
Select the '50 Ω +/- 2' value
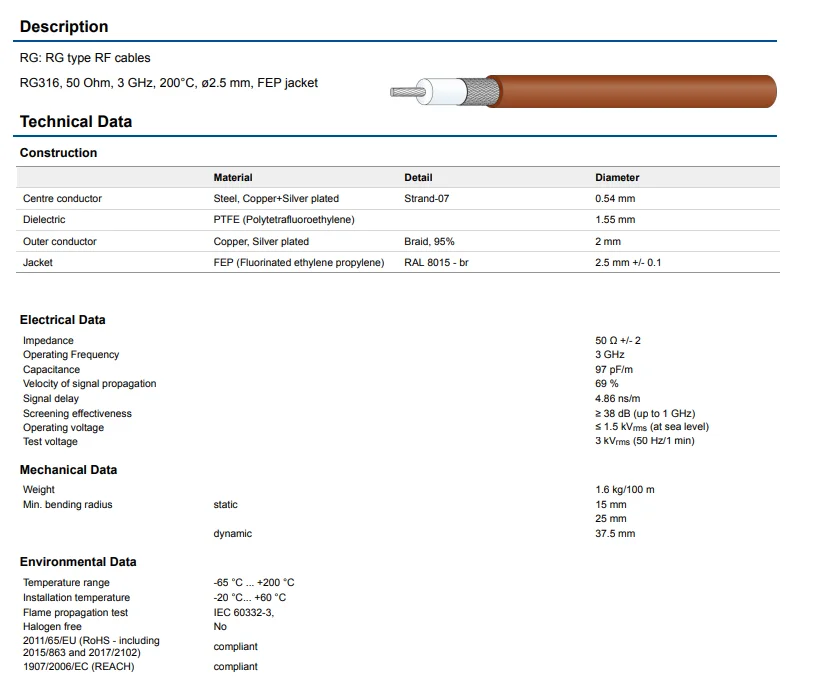click(618, 340)
